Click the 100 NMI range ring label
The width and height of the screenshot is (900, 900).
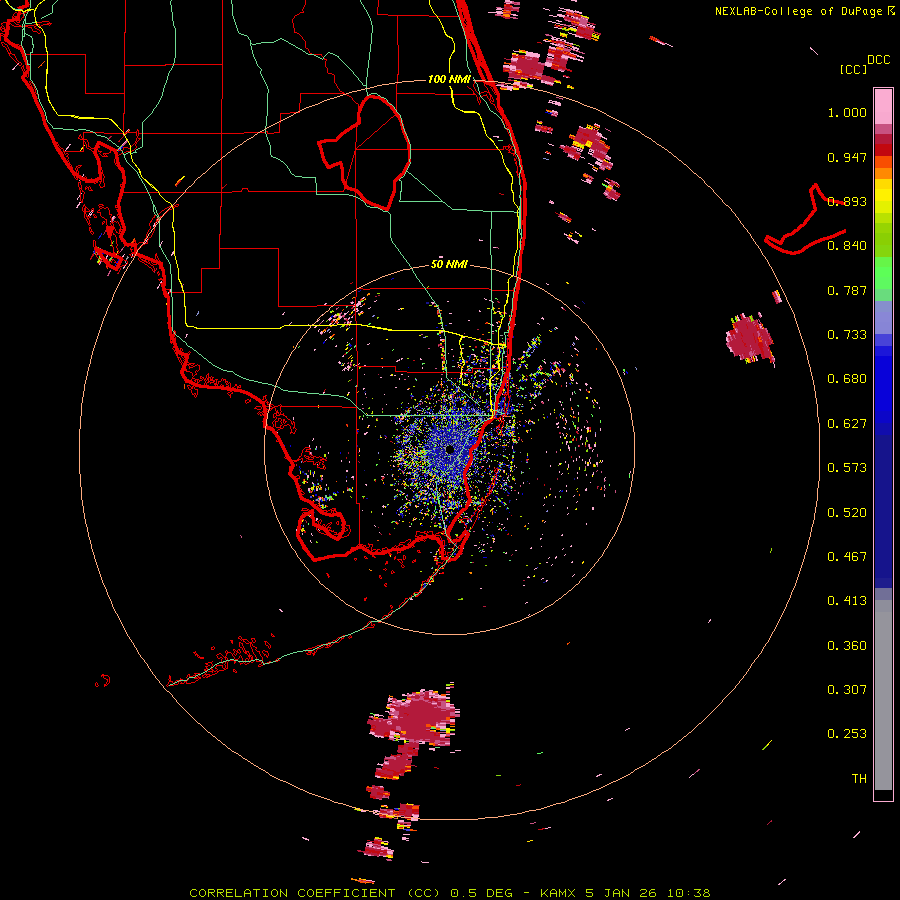pyautogui.click(x=449, y=79)
